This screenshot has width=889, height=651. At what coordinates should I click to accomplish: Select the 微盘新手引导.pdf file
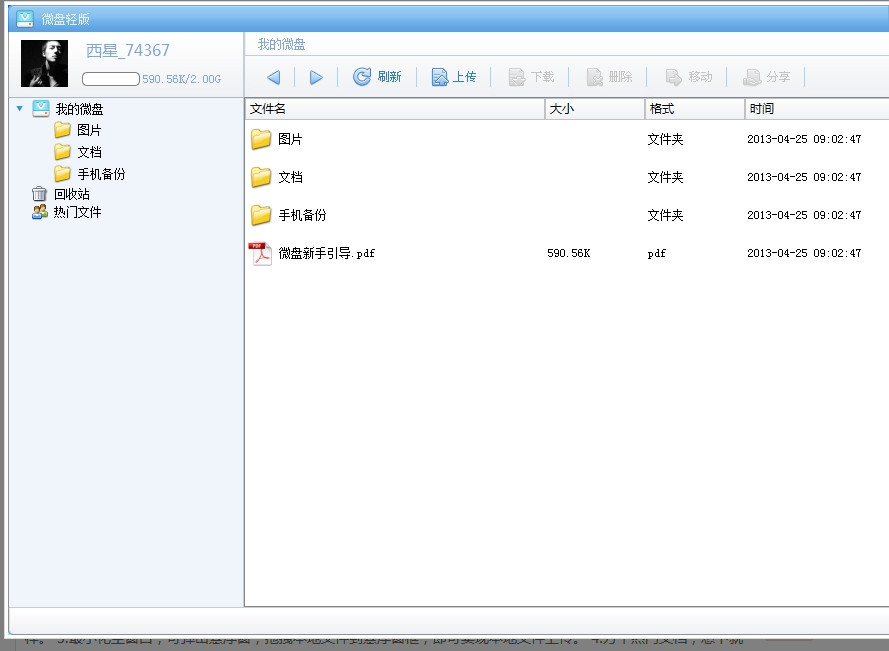pyautogui.click(x=326, y=254)
